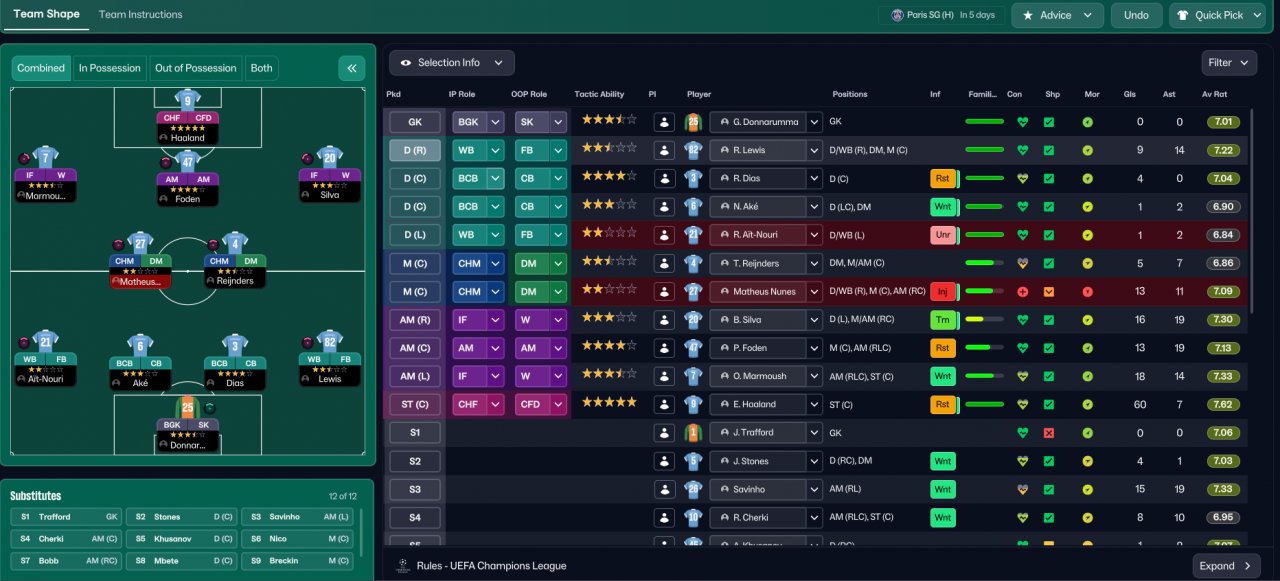
Task: Click the Undo button
Action: tap(1136, 15)
